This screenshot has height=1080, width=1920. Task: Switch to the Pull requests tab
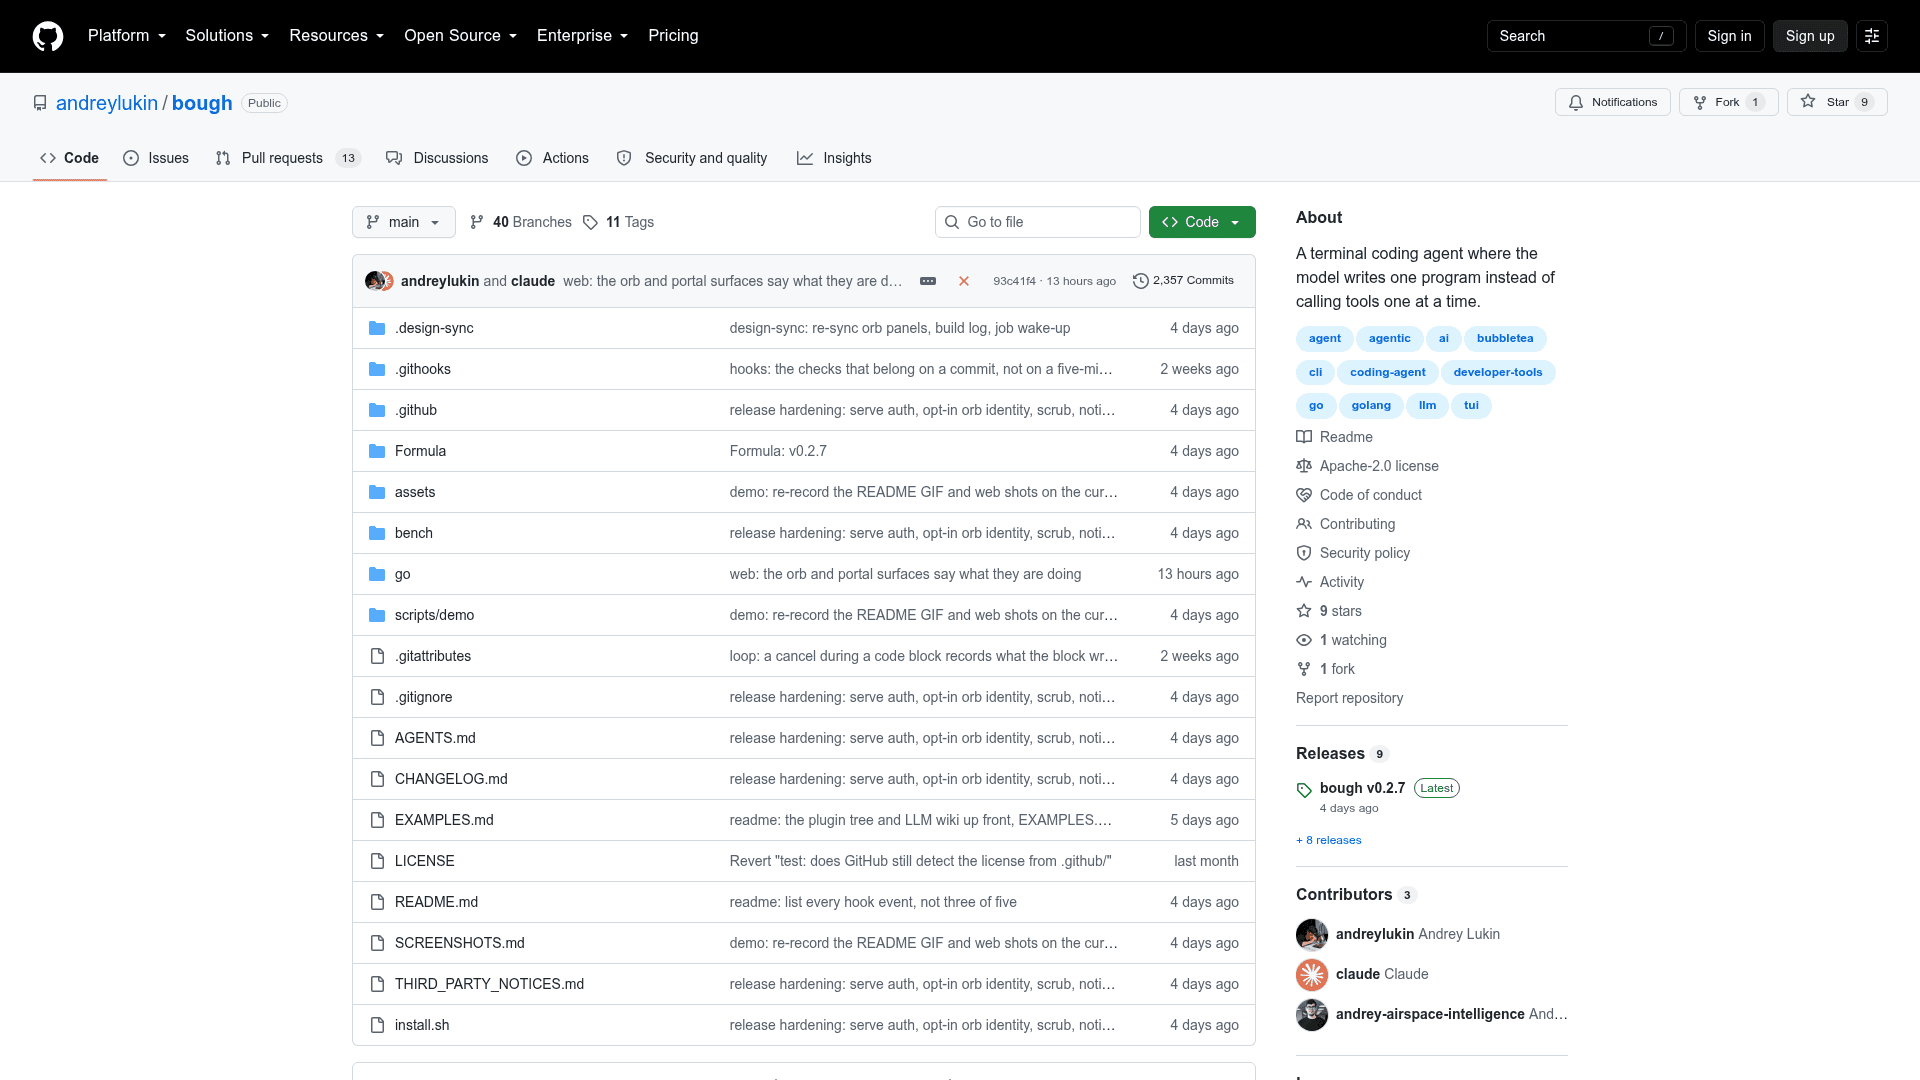pyautogui.click(x=287, y=158)
